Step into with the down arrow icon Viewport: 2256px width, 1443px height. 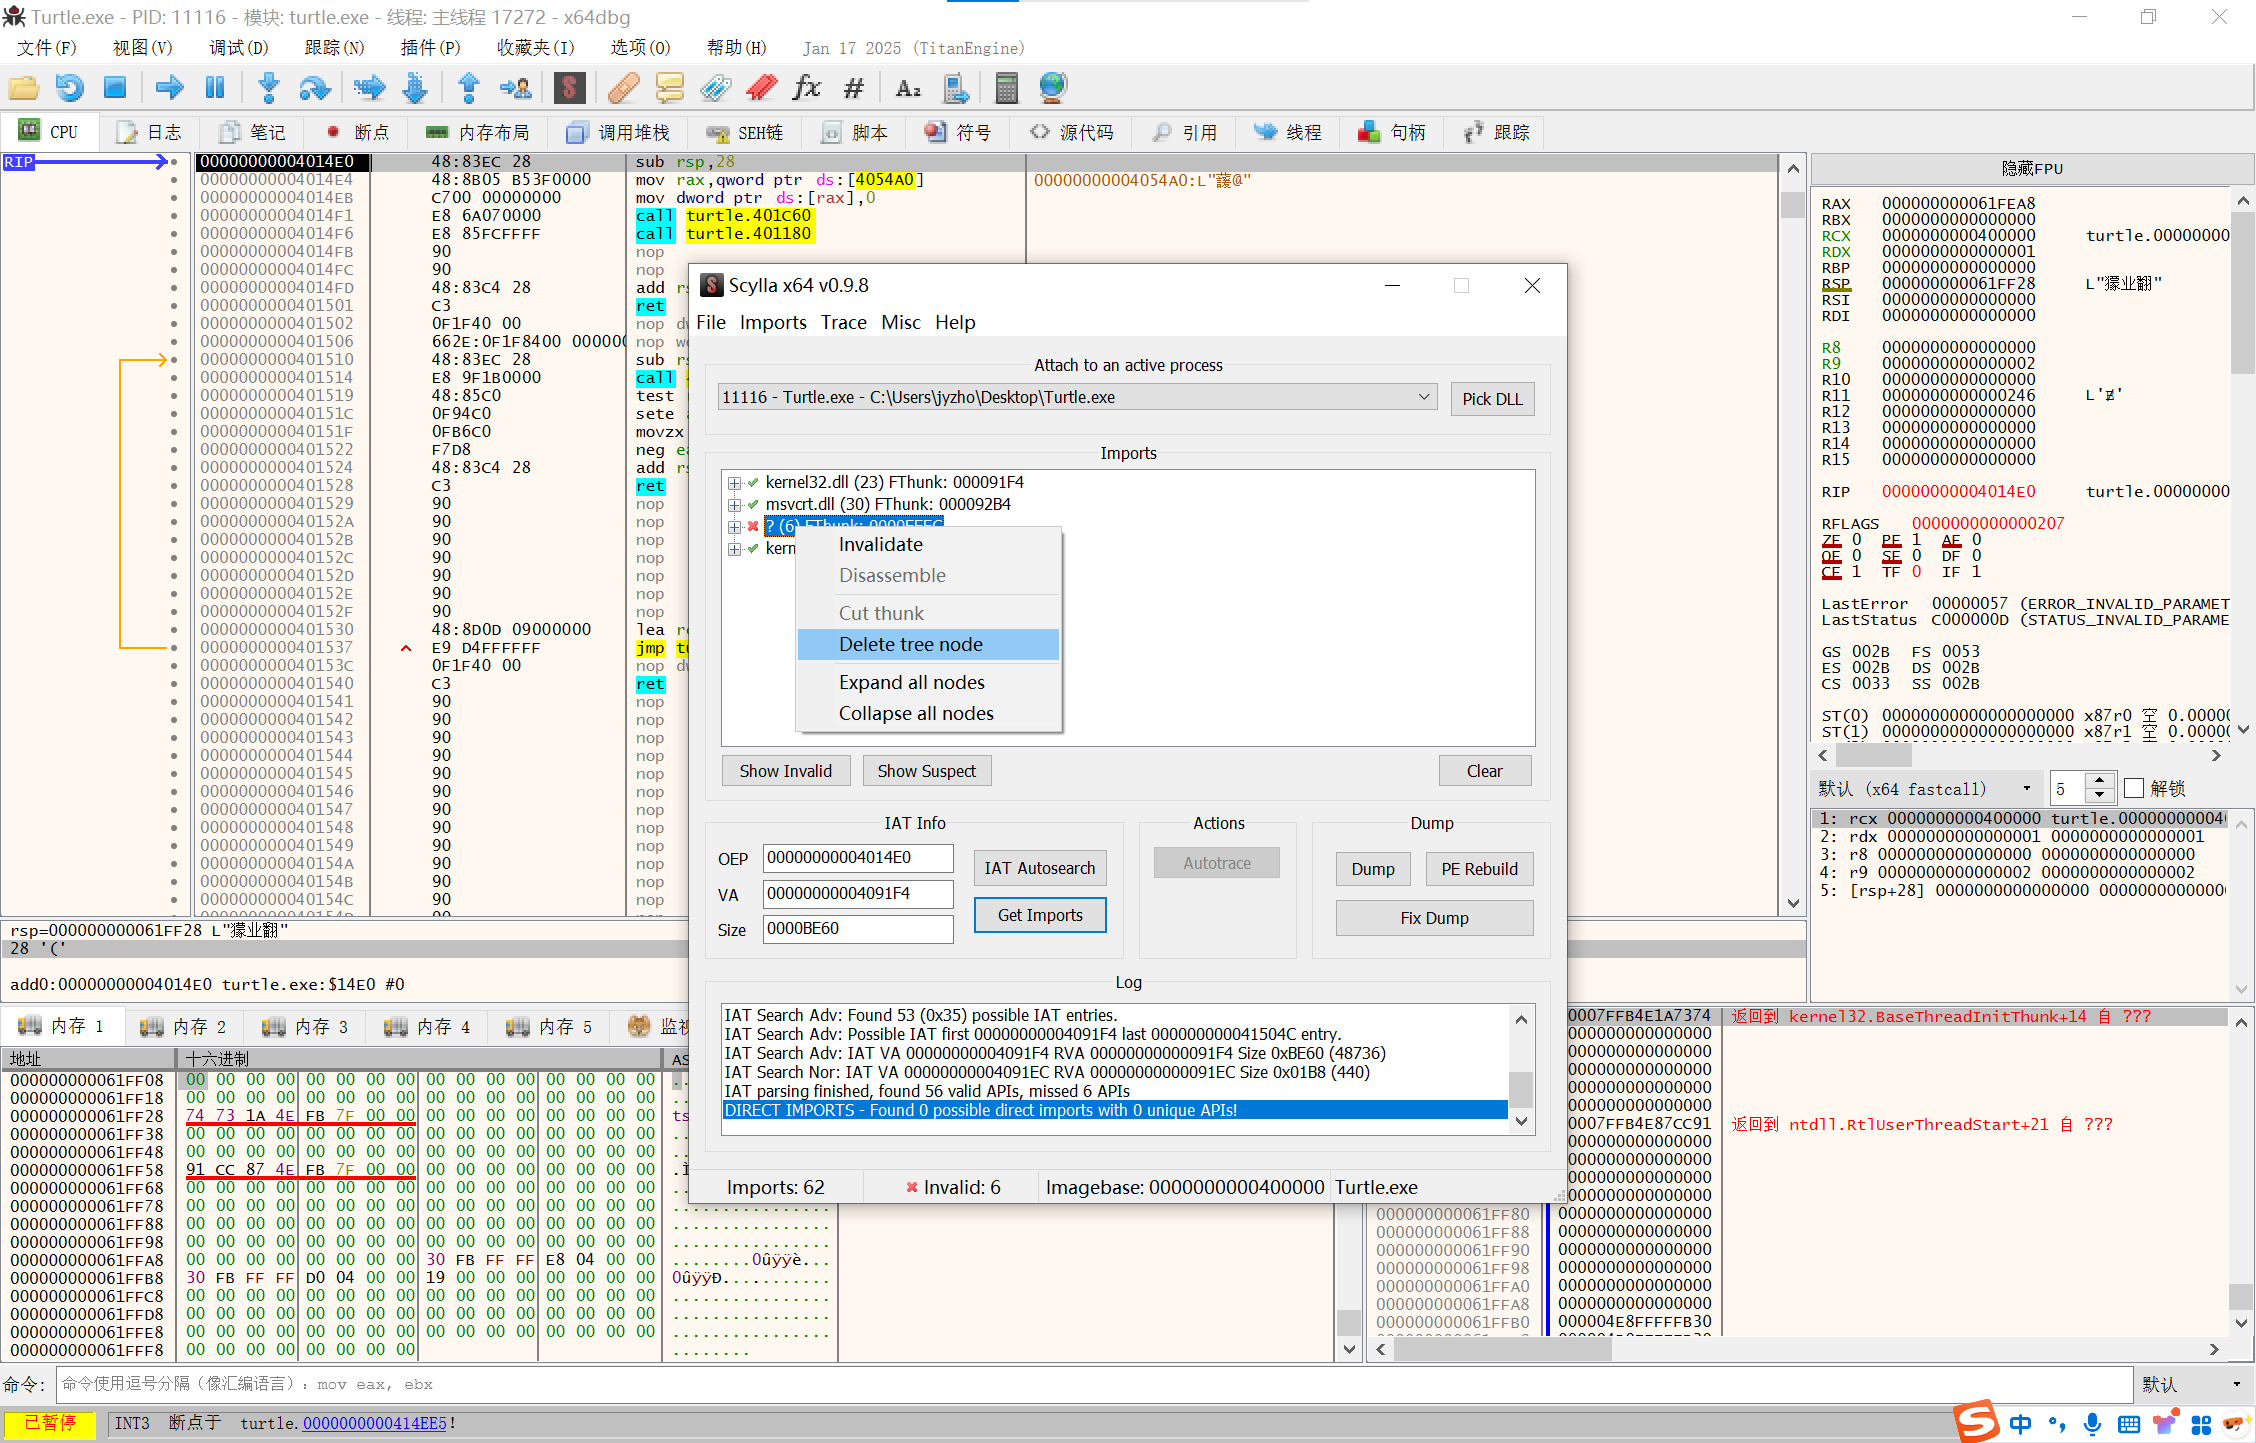click(268, 88)
